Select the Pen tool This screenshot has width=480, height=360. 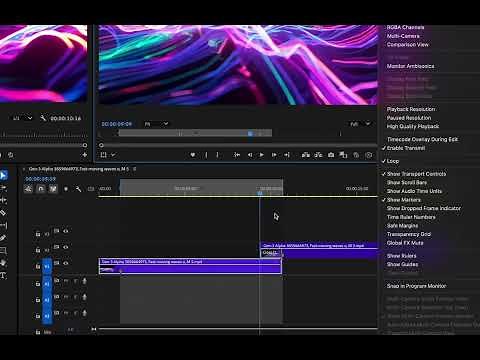tap(3, 238)
